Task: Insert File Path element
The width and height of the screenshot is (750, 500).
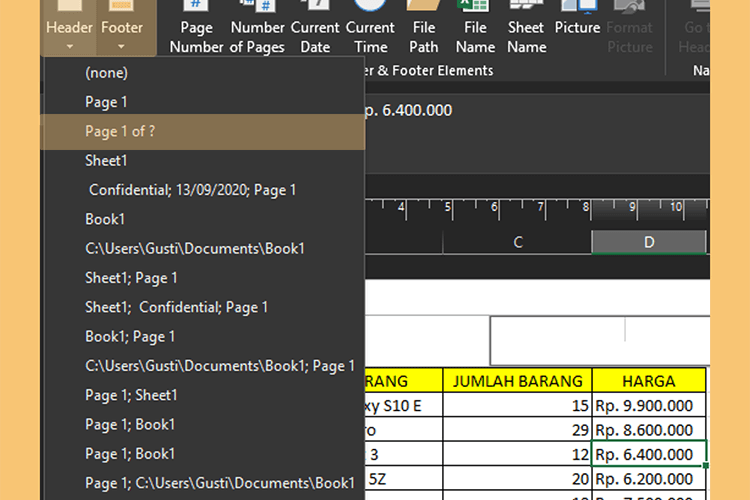Action: (x=424, y=28)
